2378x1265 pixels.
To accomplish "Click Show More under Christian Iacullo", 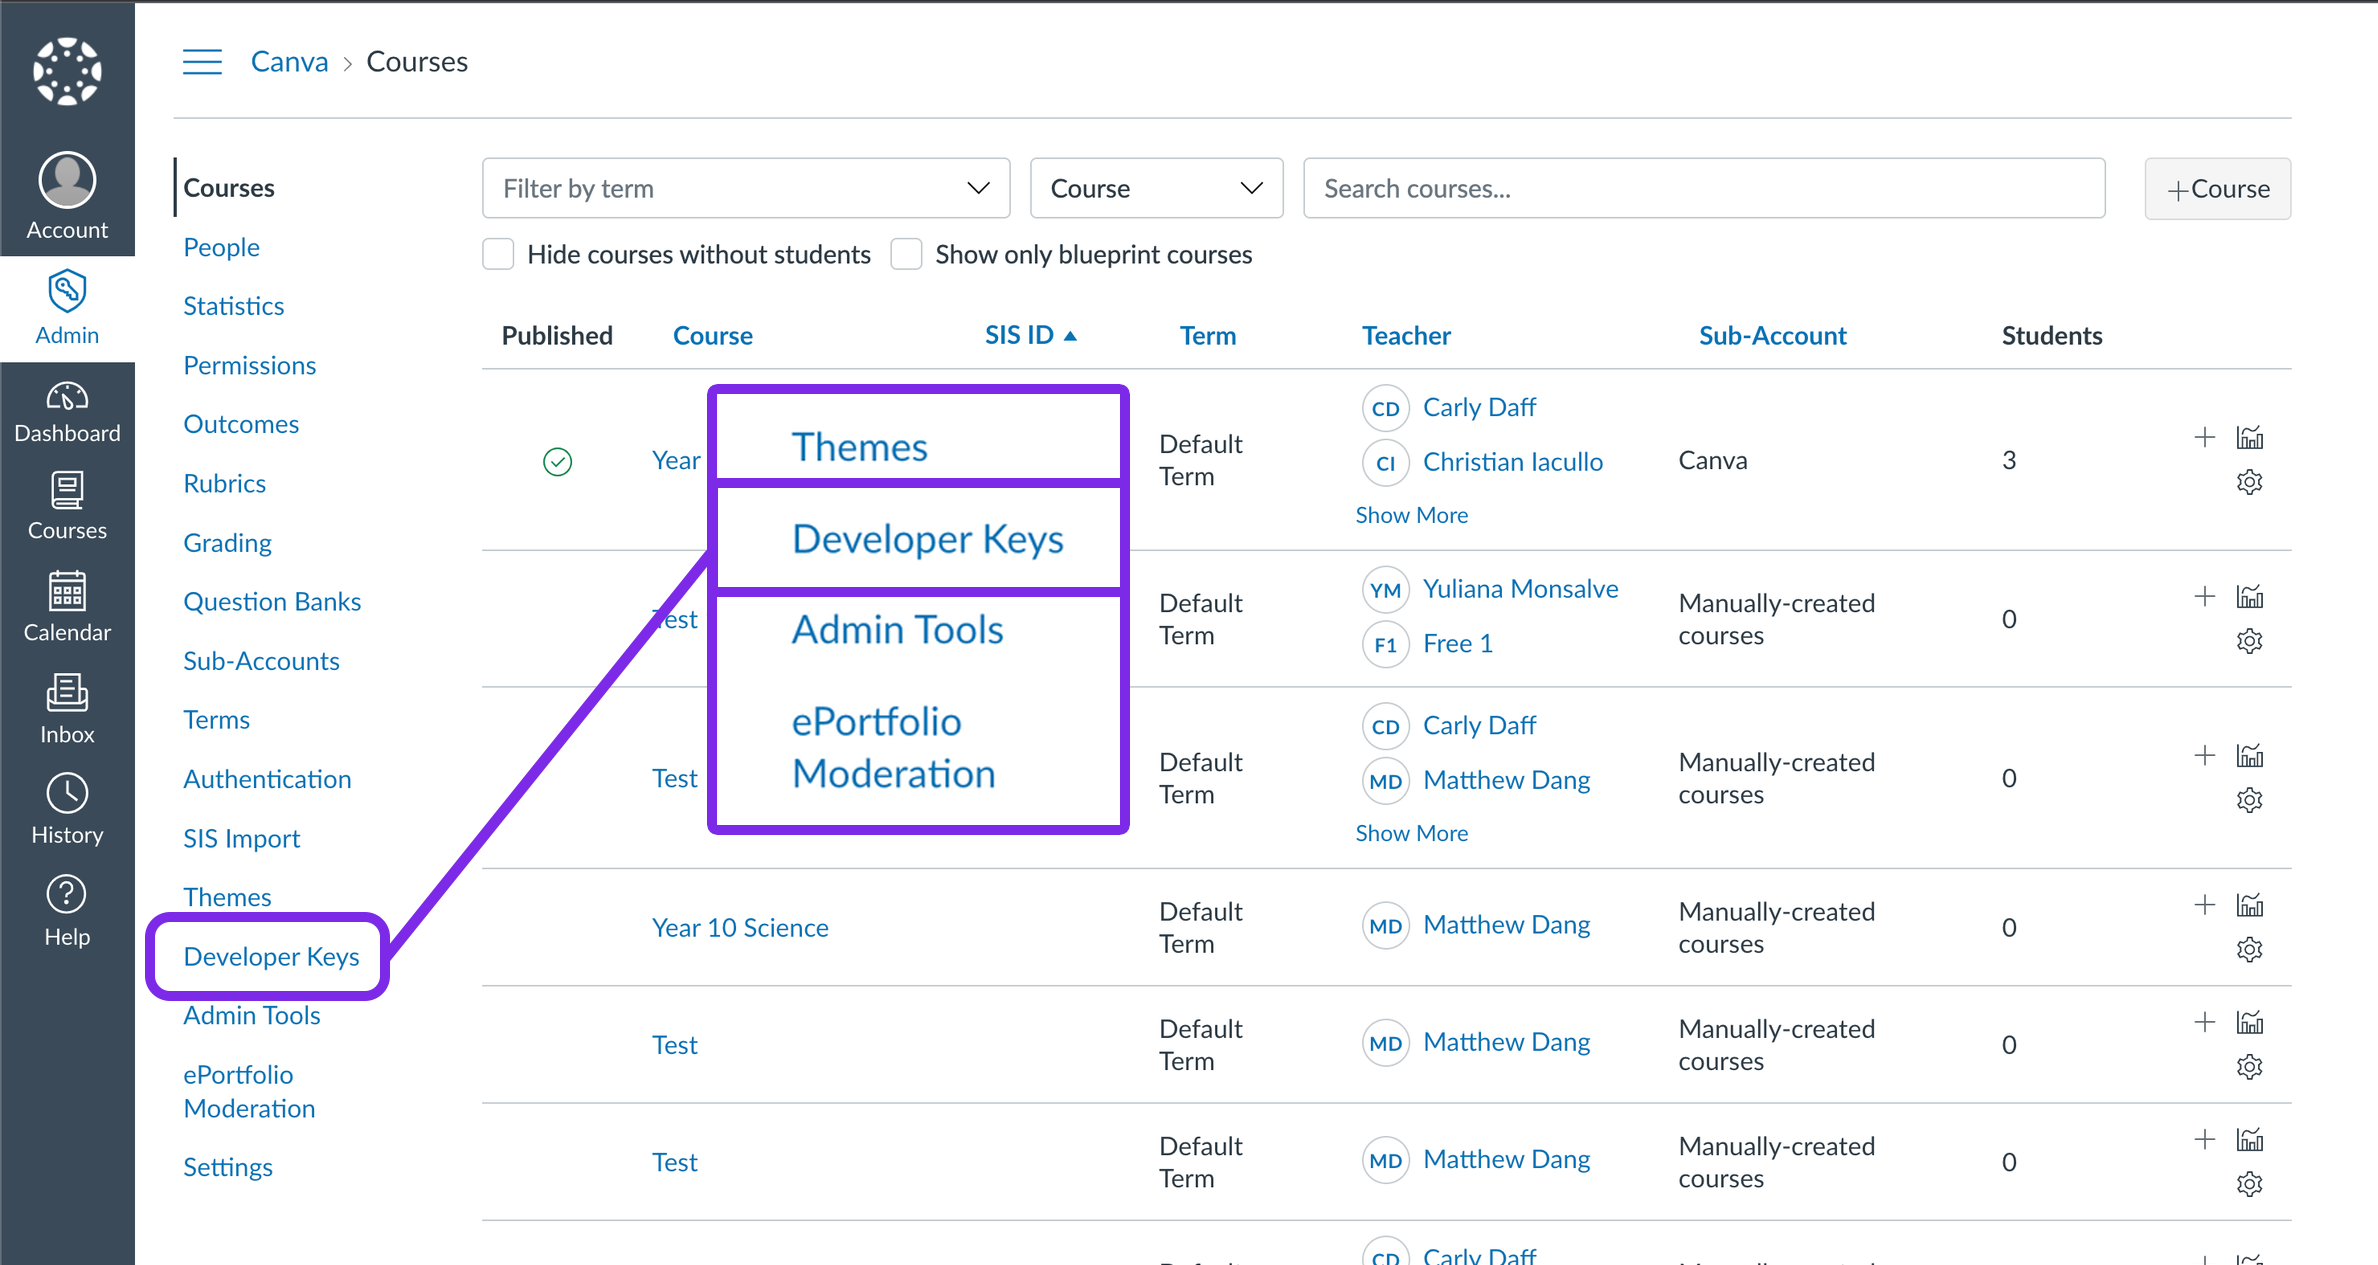I will pyautogui.click(x=1411, y=515).
